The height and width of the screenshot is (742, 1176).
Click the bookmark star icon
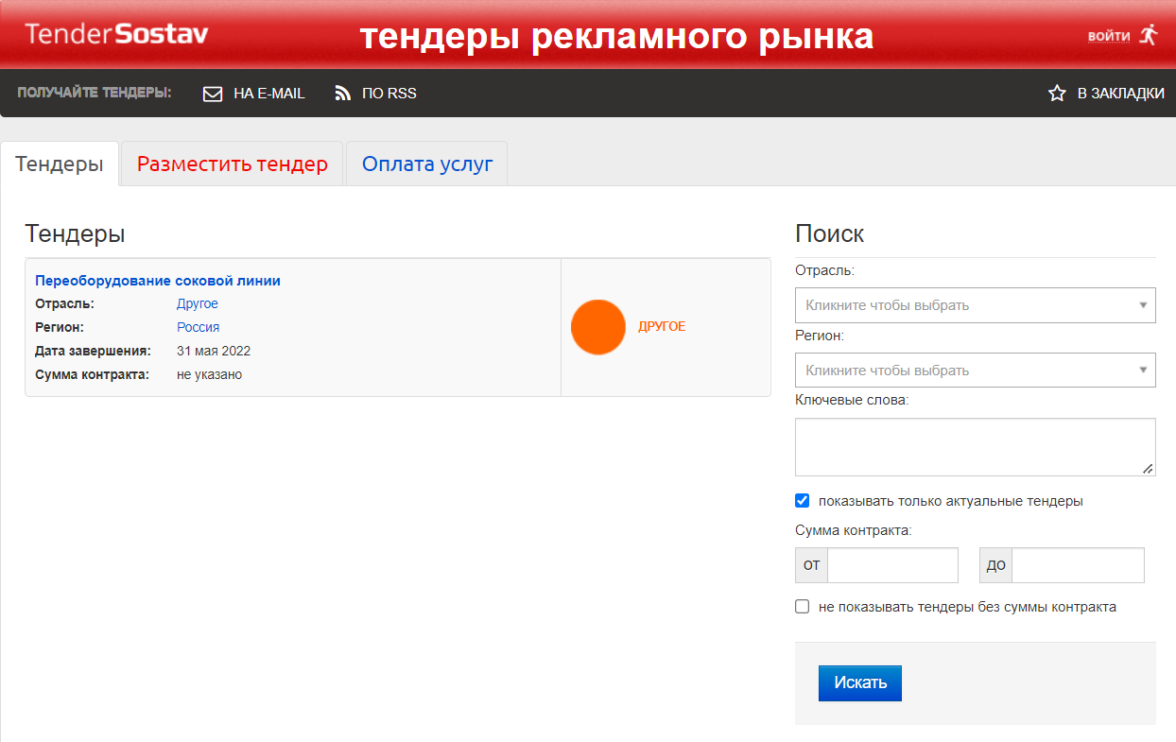tap(1057, 93)
